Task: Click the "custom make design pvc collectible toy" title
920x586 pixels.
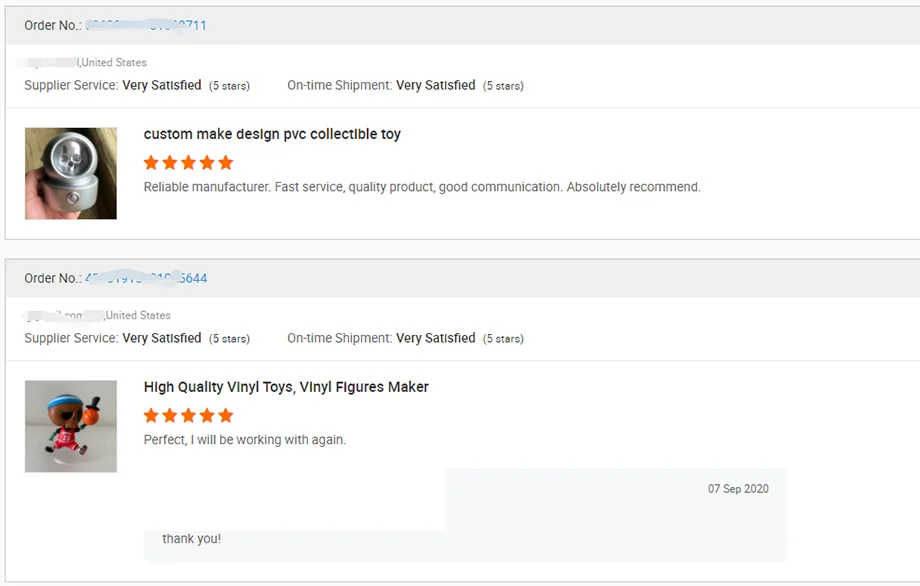Action: [x=272, y=134]
